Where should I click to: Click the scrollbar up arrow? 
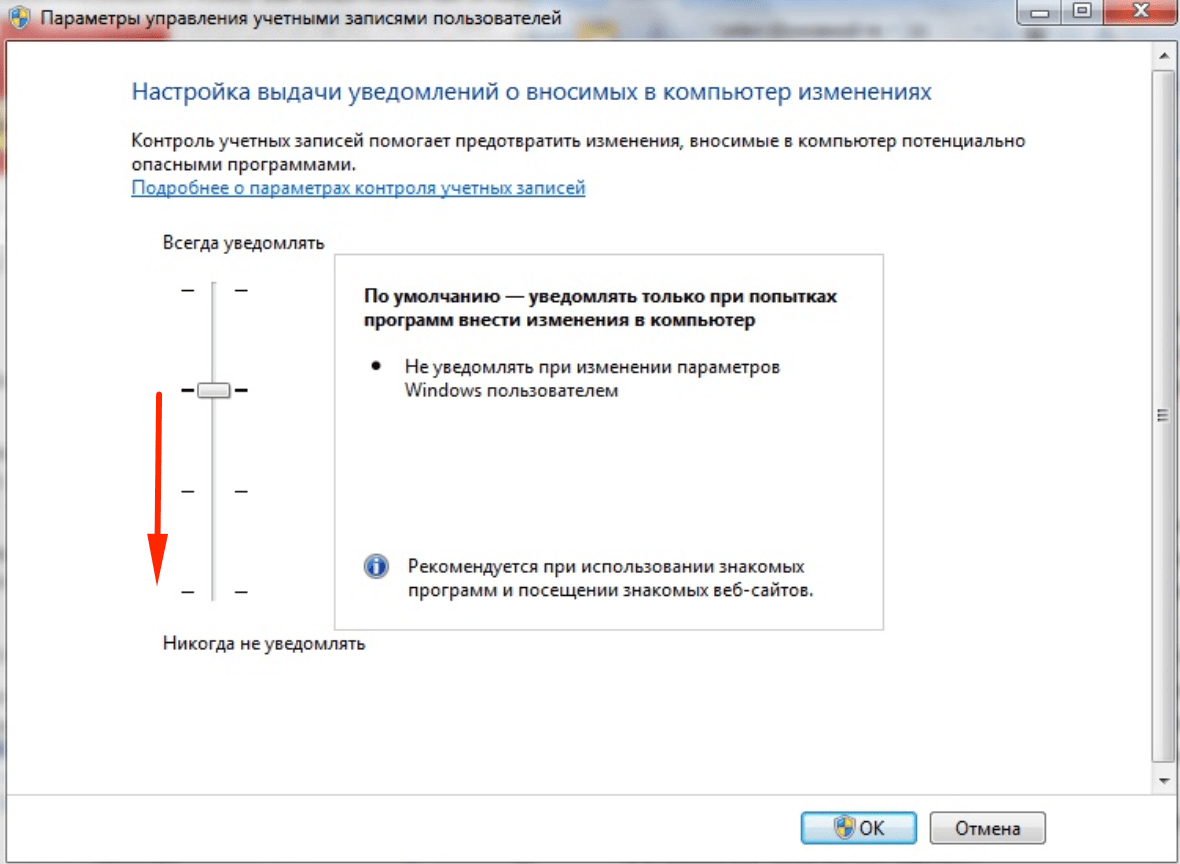pyautogui.click(x=1163, y=56)
